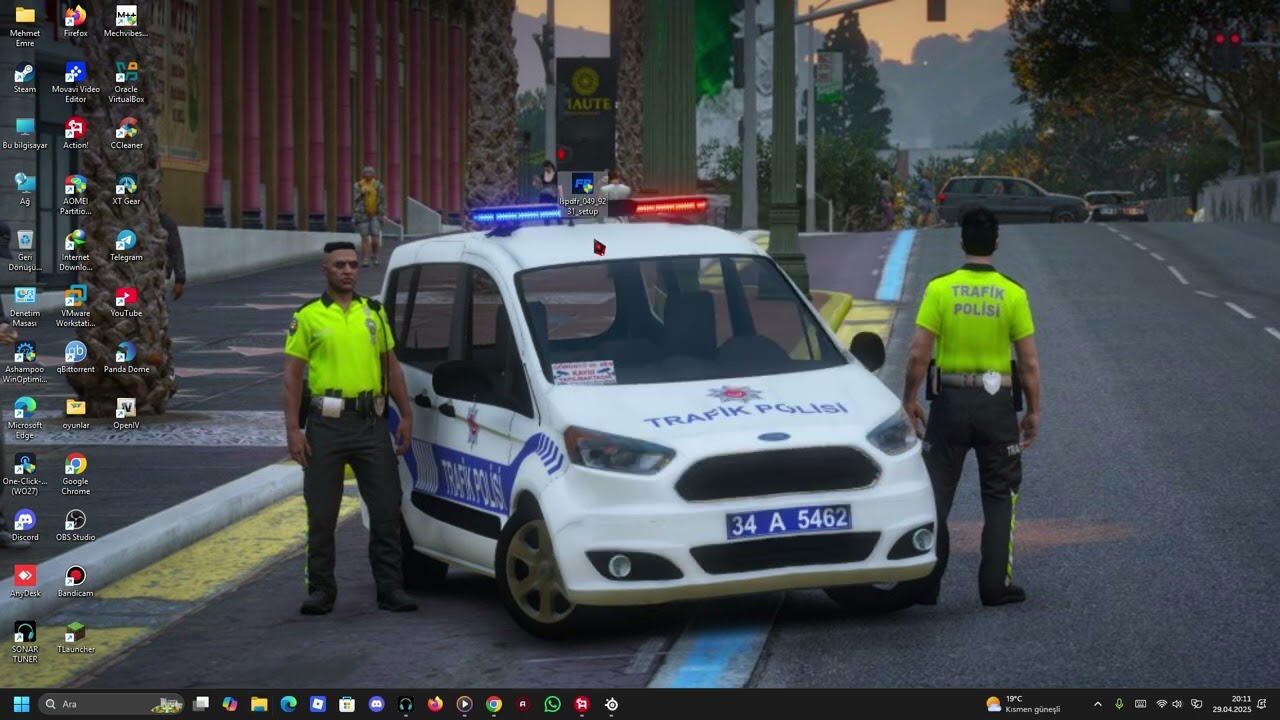The height and width of the screenshot is (720, 1280).
Task: Open the Action! desktop shortcut
Action: click(x=75, y=134)
